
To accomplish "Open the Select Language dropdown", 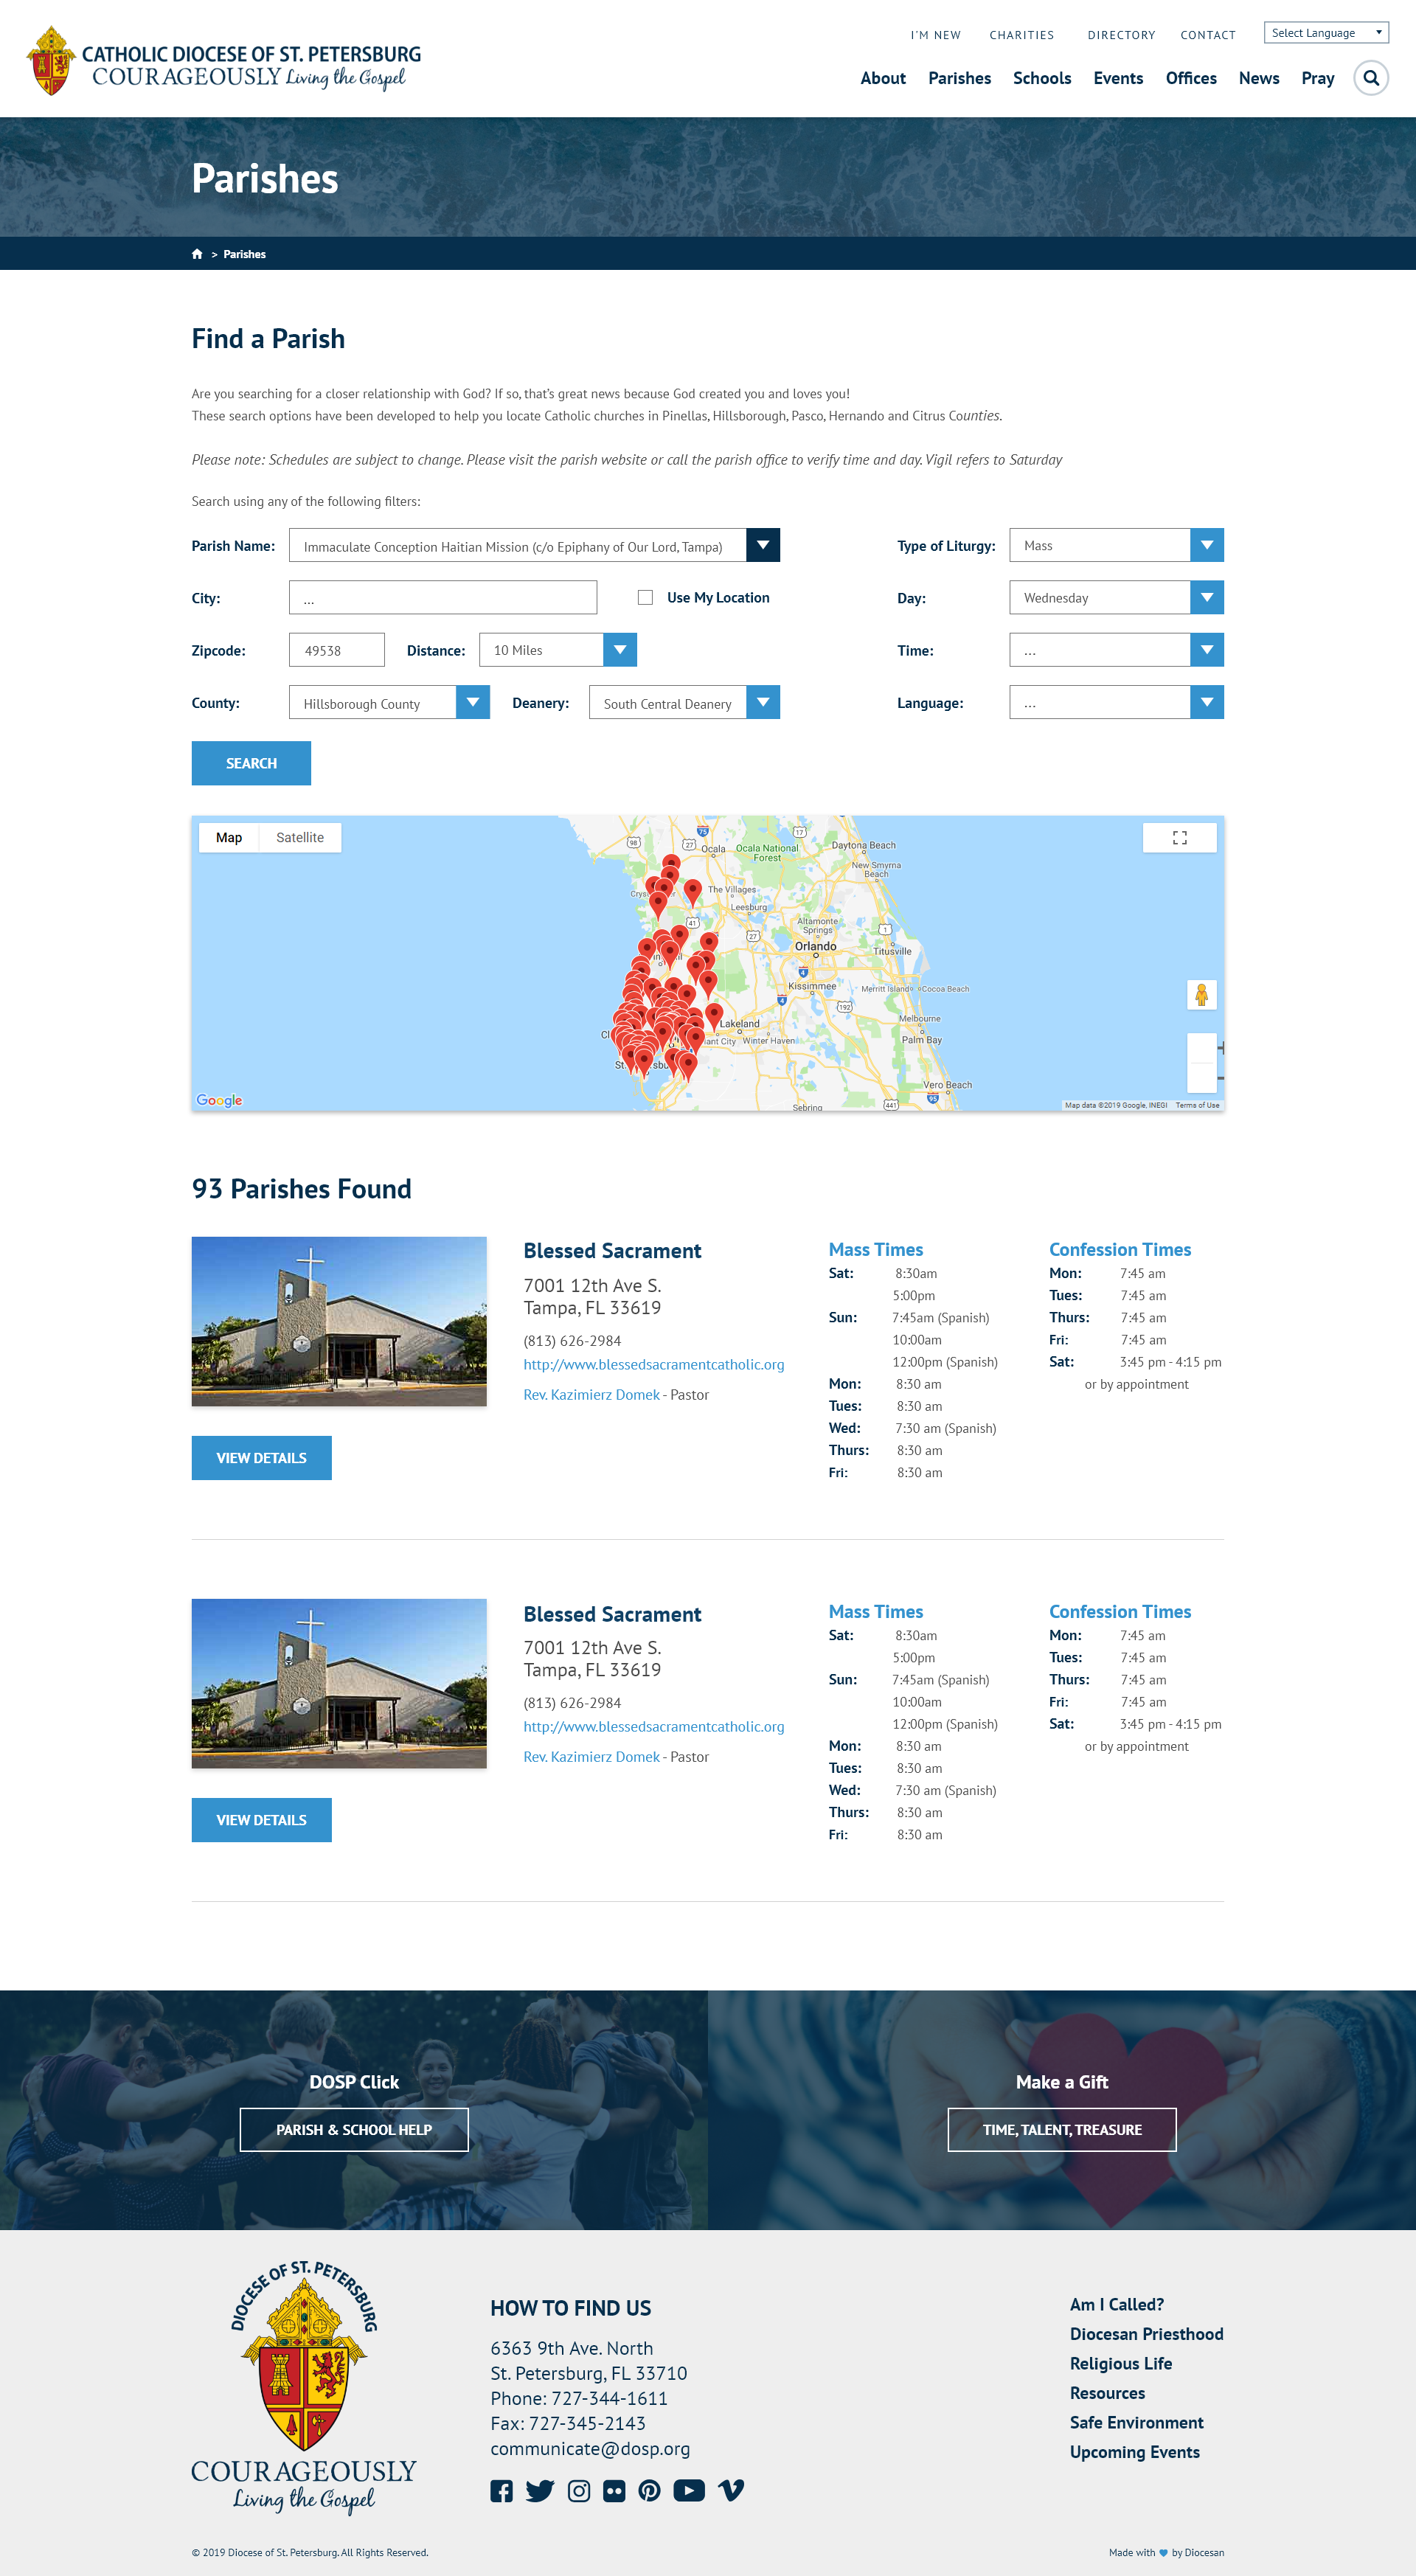I will click(1325, 33).
